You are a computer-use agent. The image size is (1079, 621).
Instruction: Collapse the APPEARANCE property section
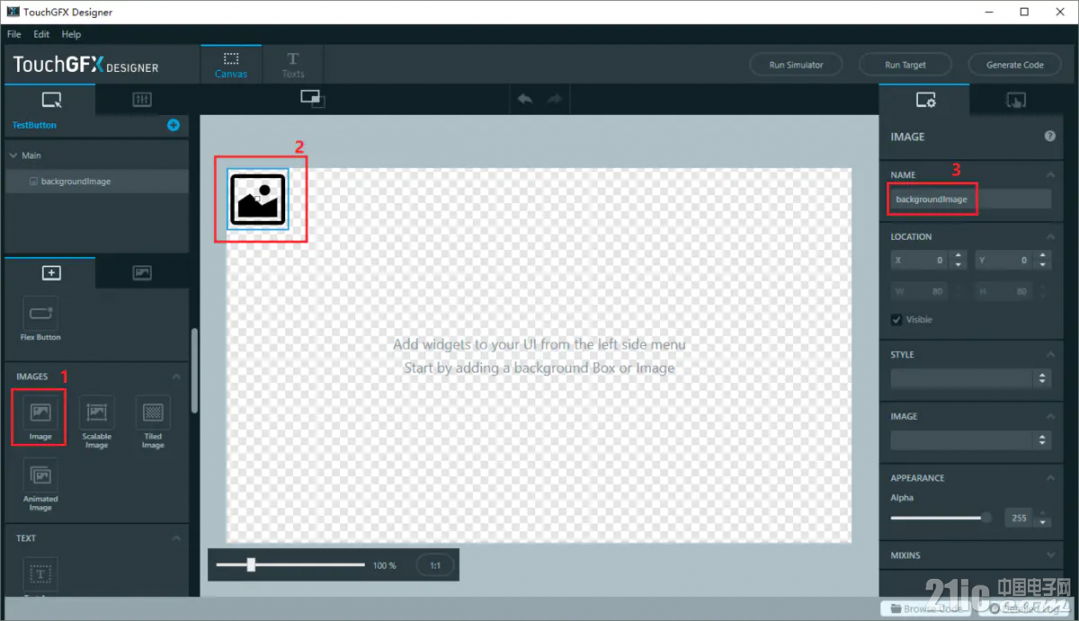point(1050,478)
